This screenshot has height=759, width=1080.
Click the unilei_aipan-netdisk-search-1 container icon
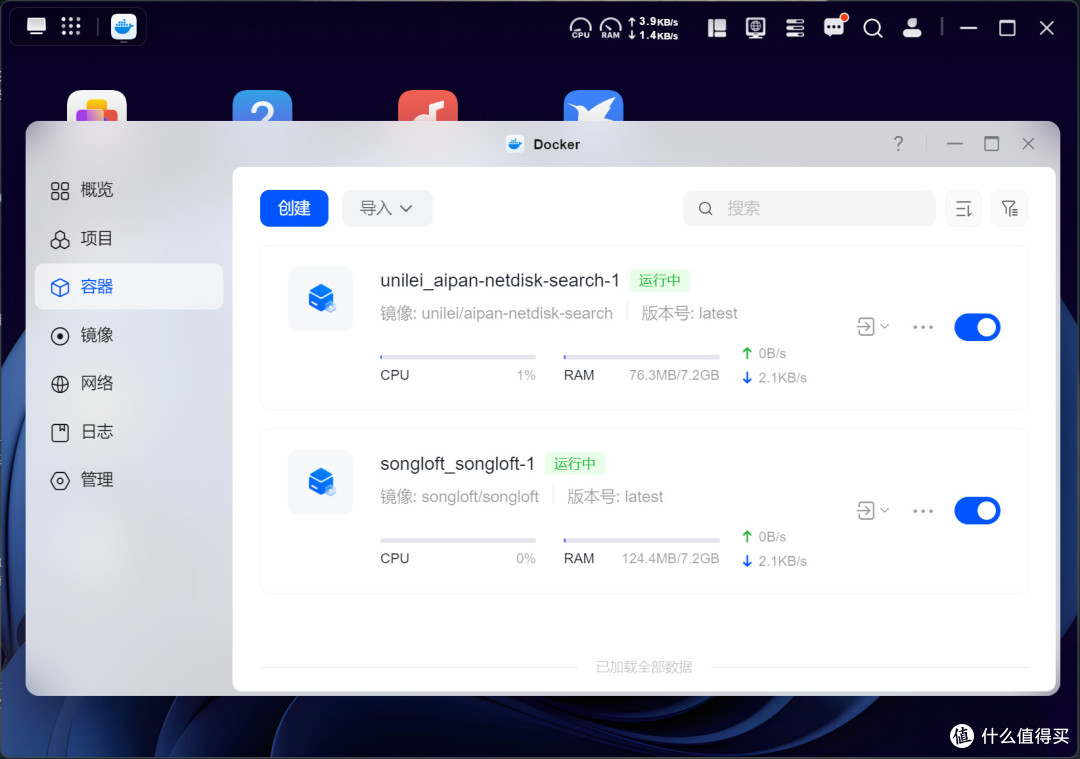(x=321, y=299)
